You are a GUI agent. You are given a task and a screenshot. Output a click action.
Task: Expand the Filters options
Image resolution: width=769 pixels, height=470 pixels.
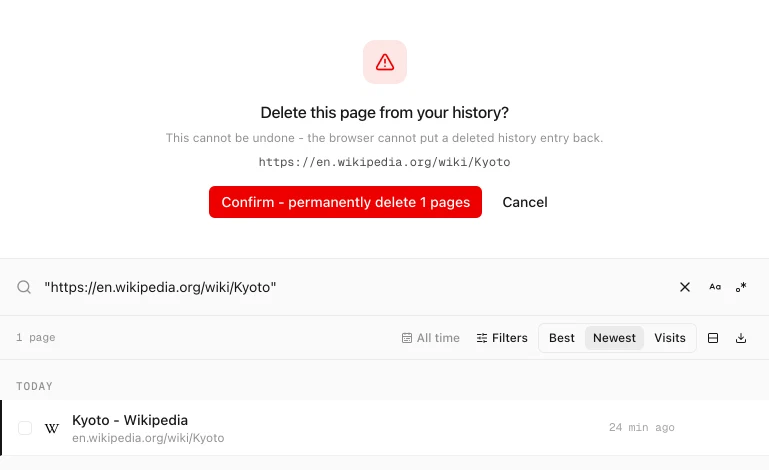(x=502, y=338)
